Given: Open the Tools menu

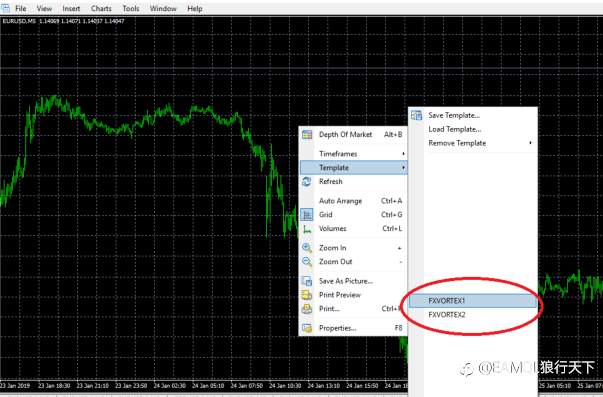Looking at the screenshot, I should tap(131, 8).
